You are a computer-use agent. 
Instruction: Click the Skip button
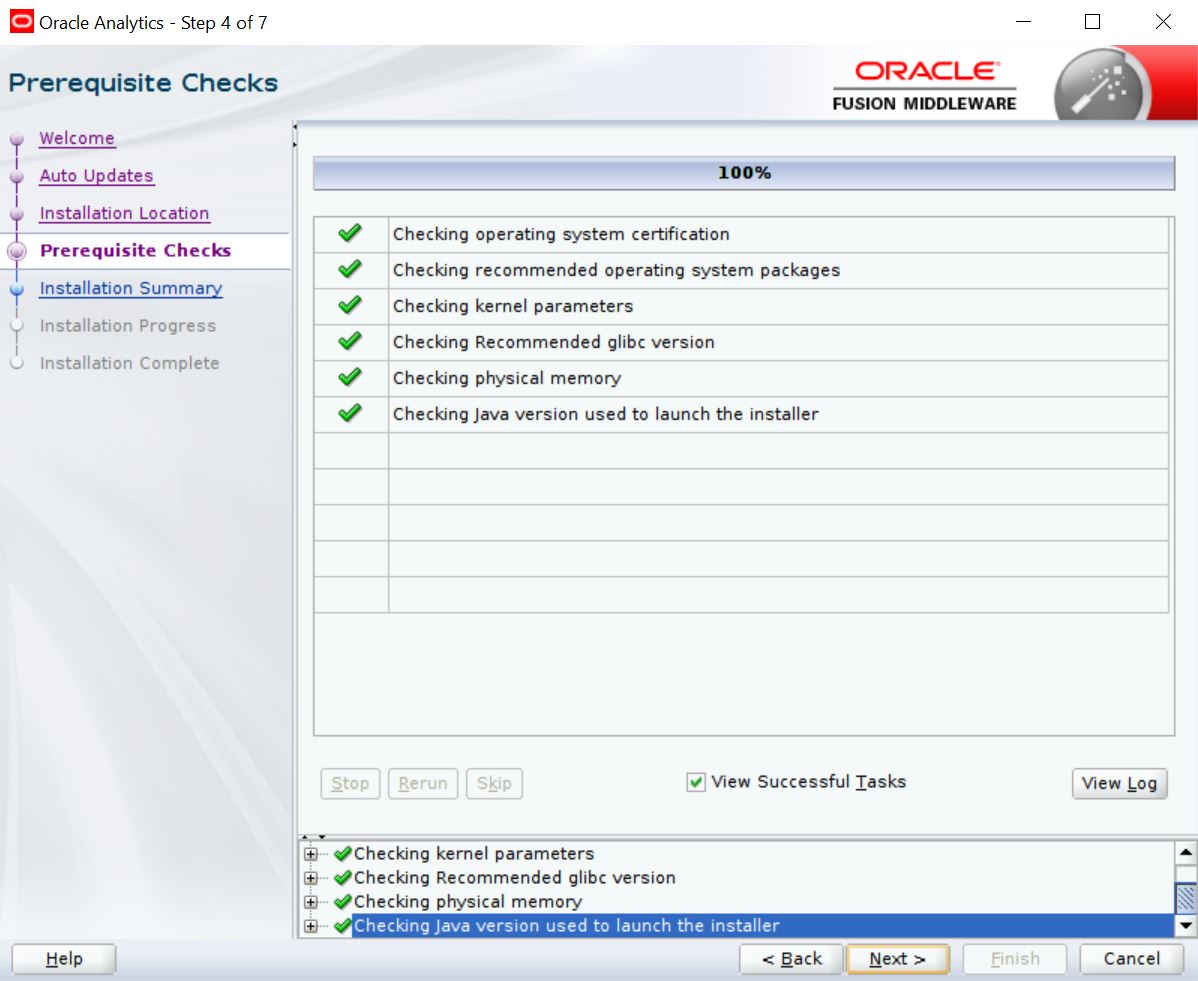click(494, 783)
